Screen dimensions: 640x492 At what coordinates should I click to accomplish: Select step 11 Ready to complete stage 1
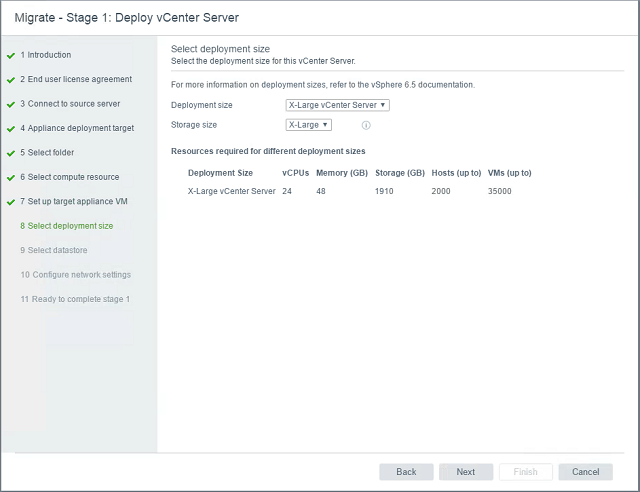76,299
